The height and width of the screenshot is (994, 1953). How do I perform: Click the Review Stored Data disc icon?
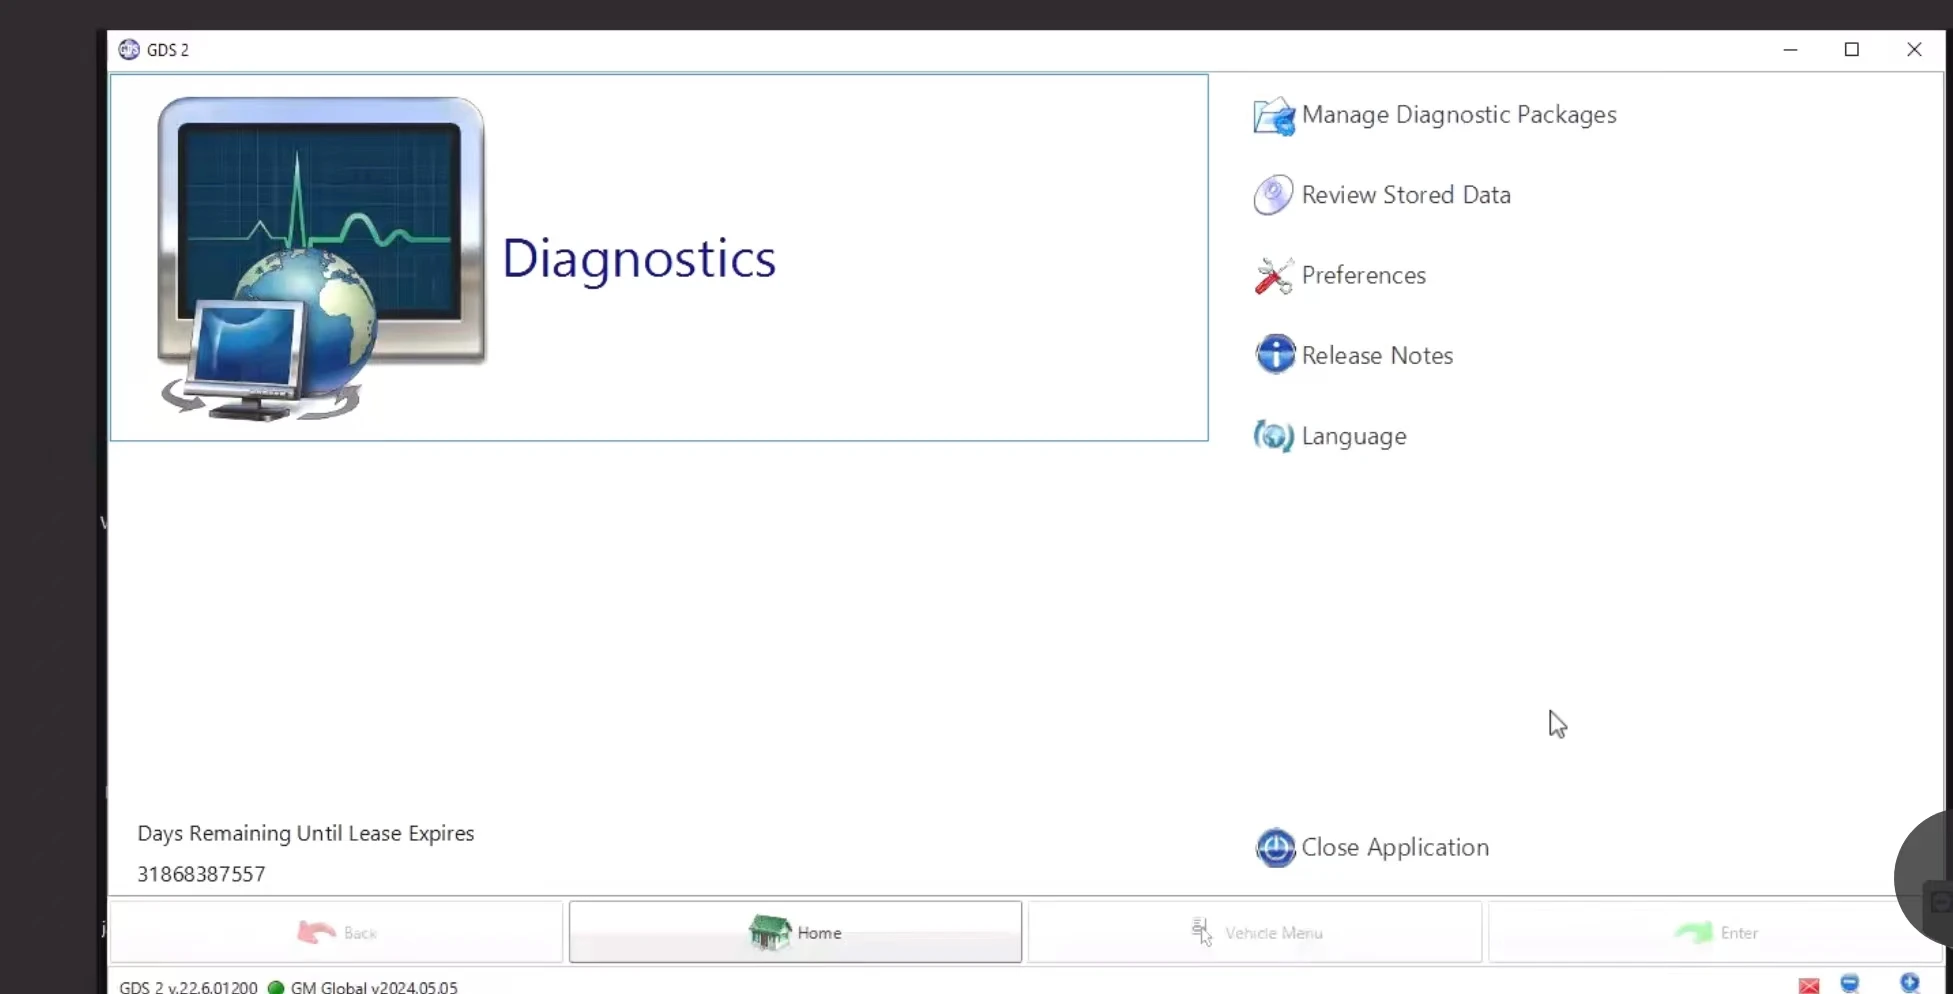[1274, 195]
